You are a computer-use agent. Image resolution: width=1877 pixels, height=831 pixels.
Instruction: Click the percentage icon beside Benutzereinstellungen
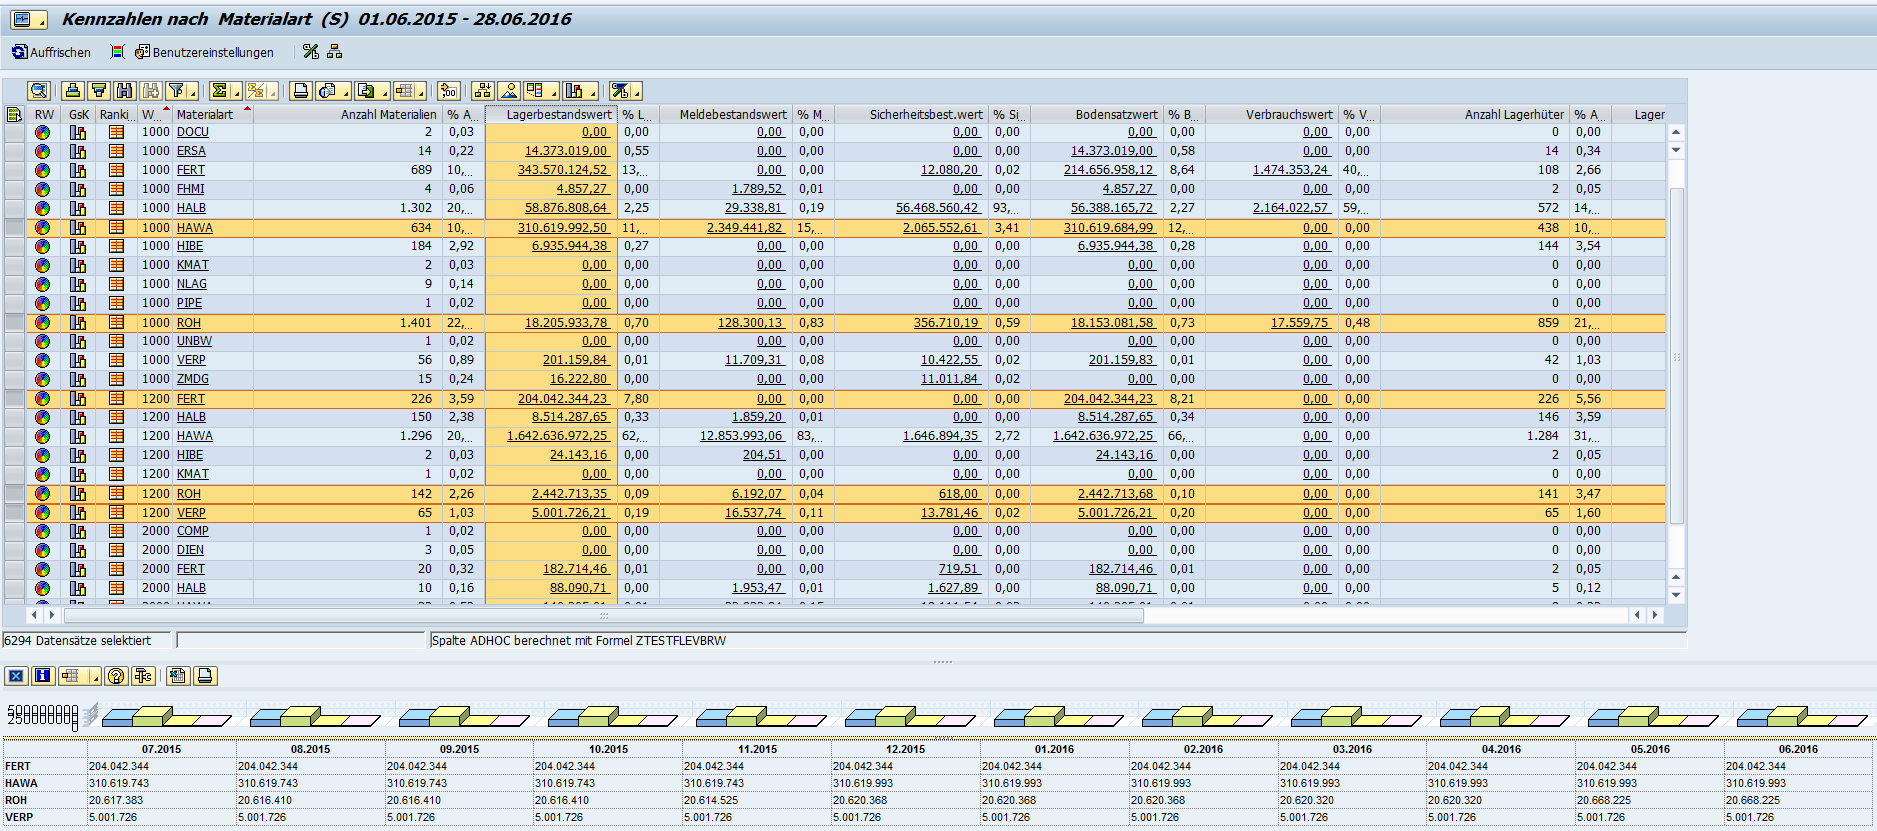coord(311,52)
